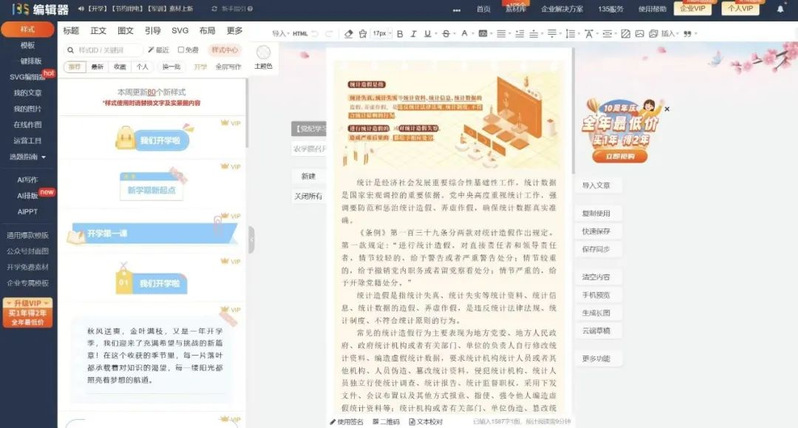Close the anniversary promotion banner
The image size is (798, 428).
667,109
